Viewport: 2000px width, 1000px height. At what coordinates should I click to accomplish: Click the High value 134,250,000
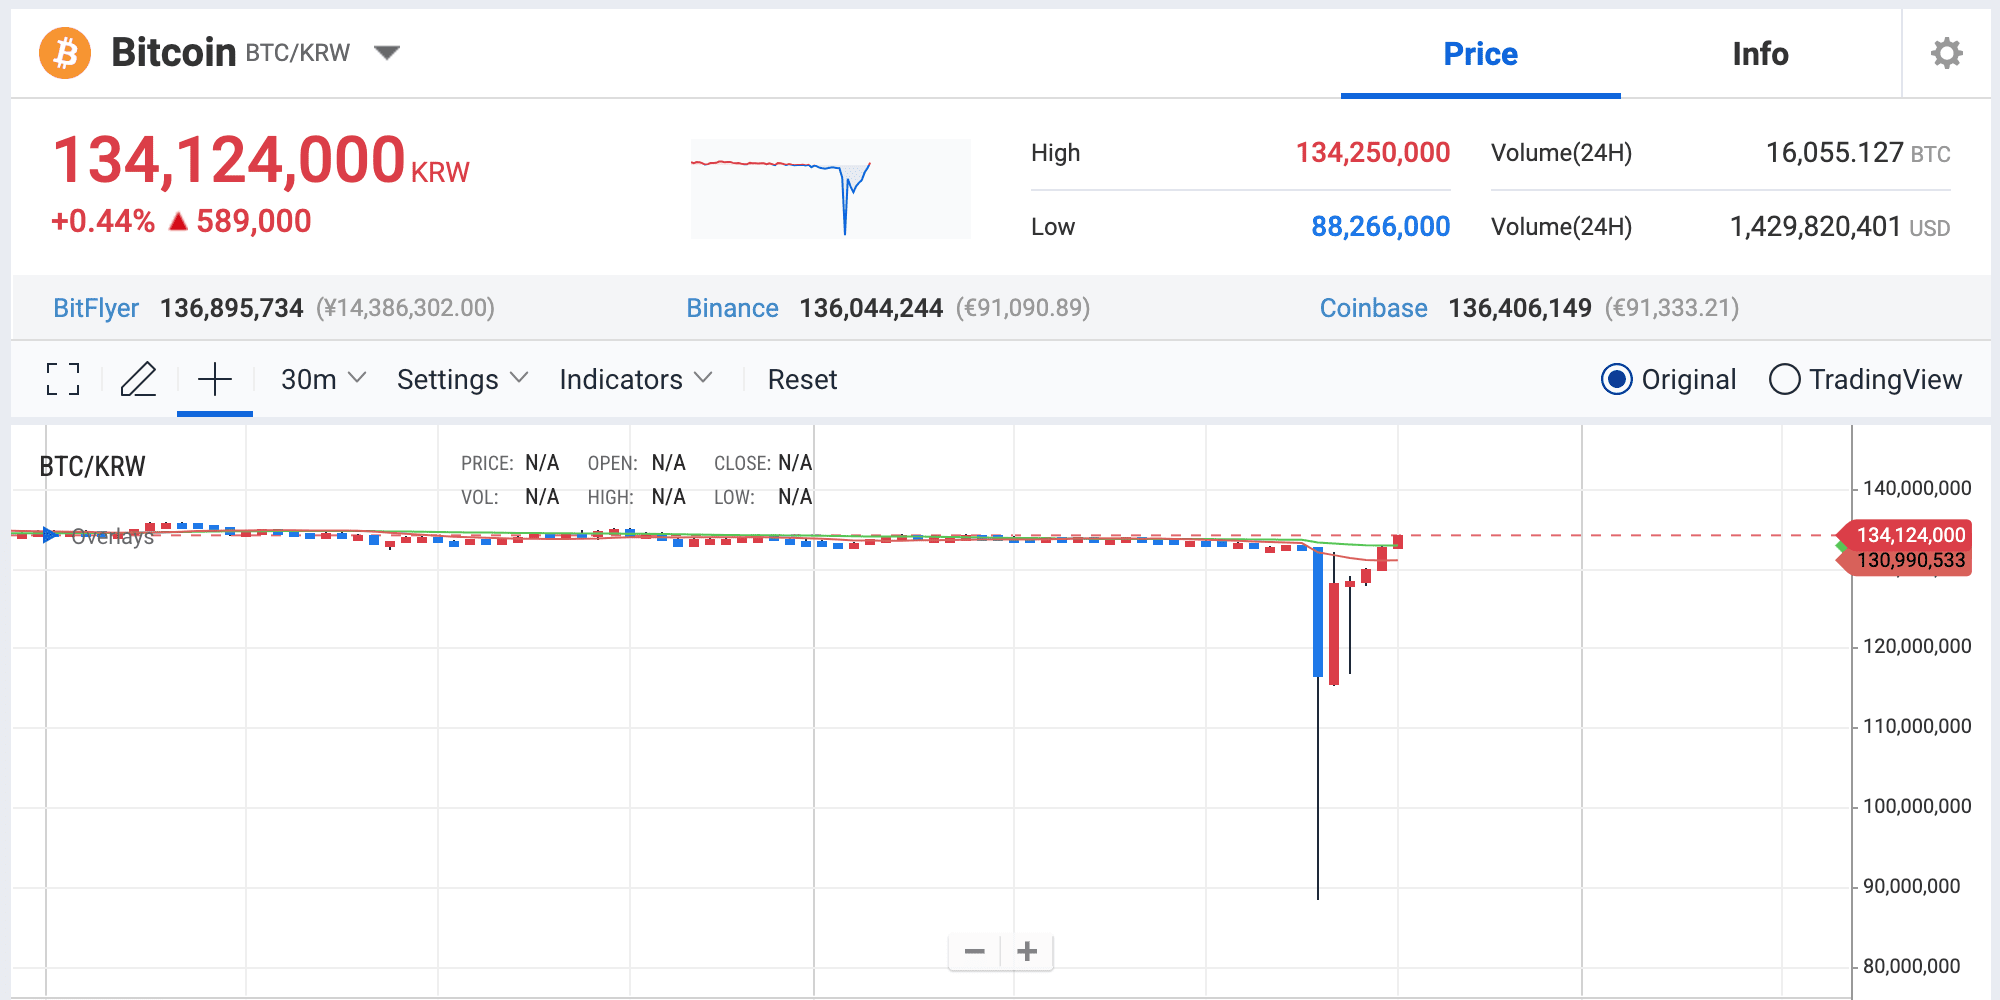point(1372,152)
